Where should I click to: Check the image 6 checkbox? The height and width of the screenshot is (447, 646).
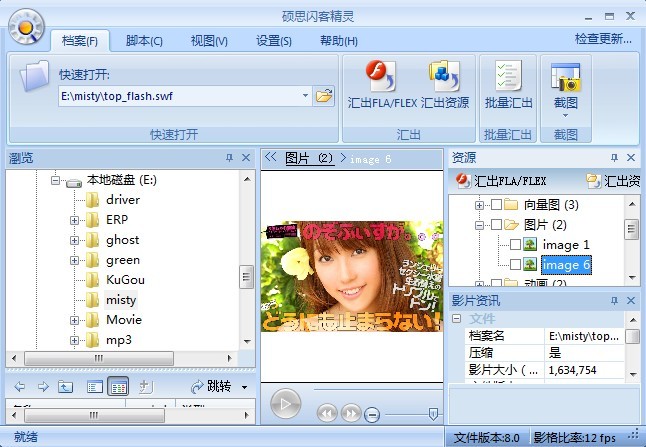pyautogui.click(x=515, y=265)
